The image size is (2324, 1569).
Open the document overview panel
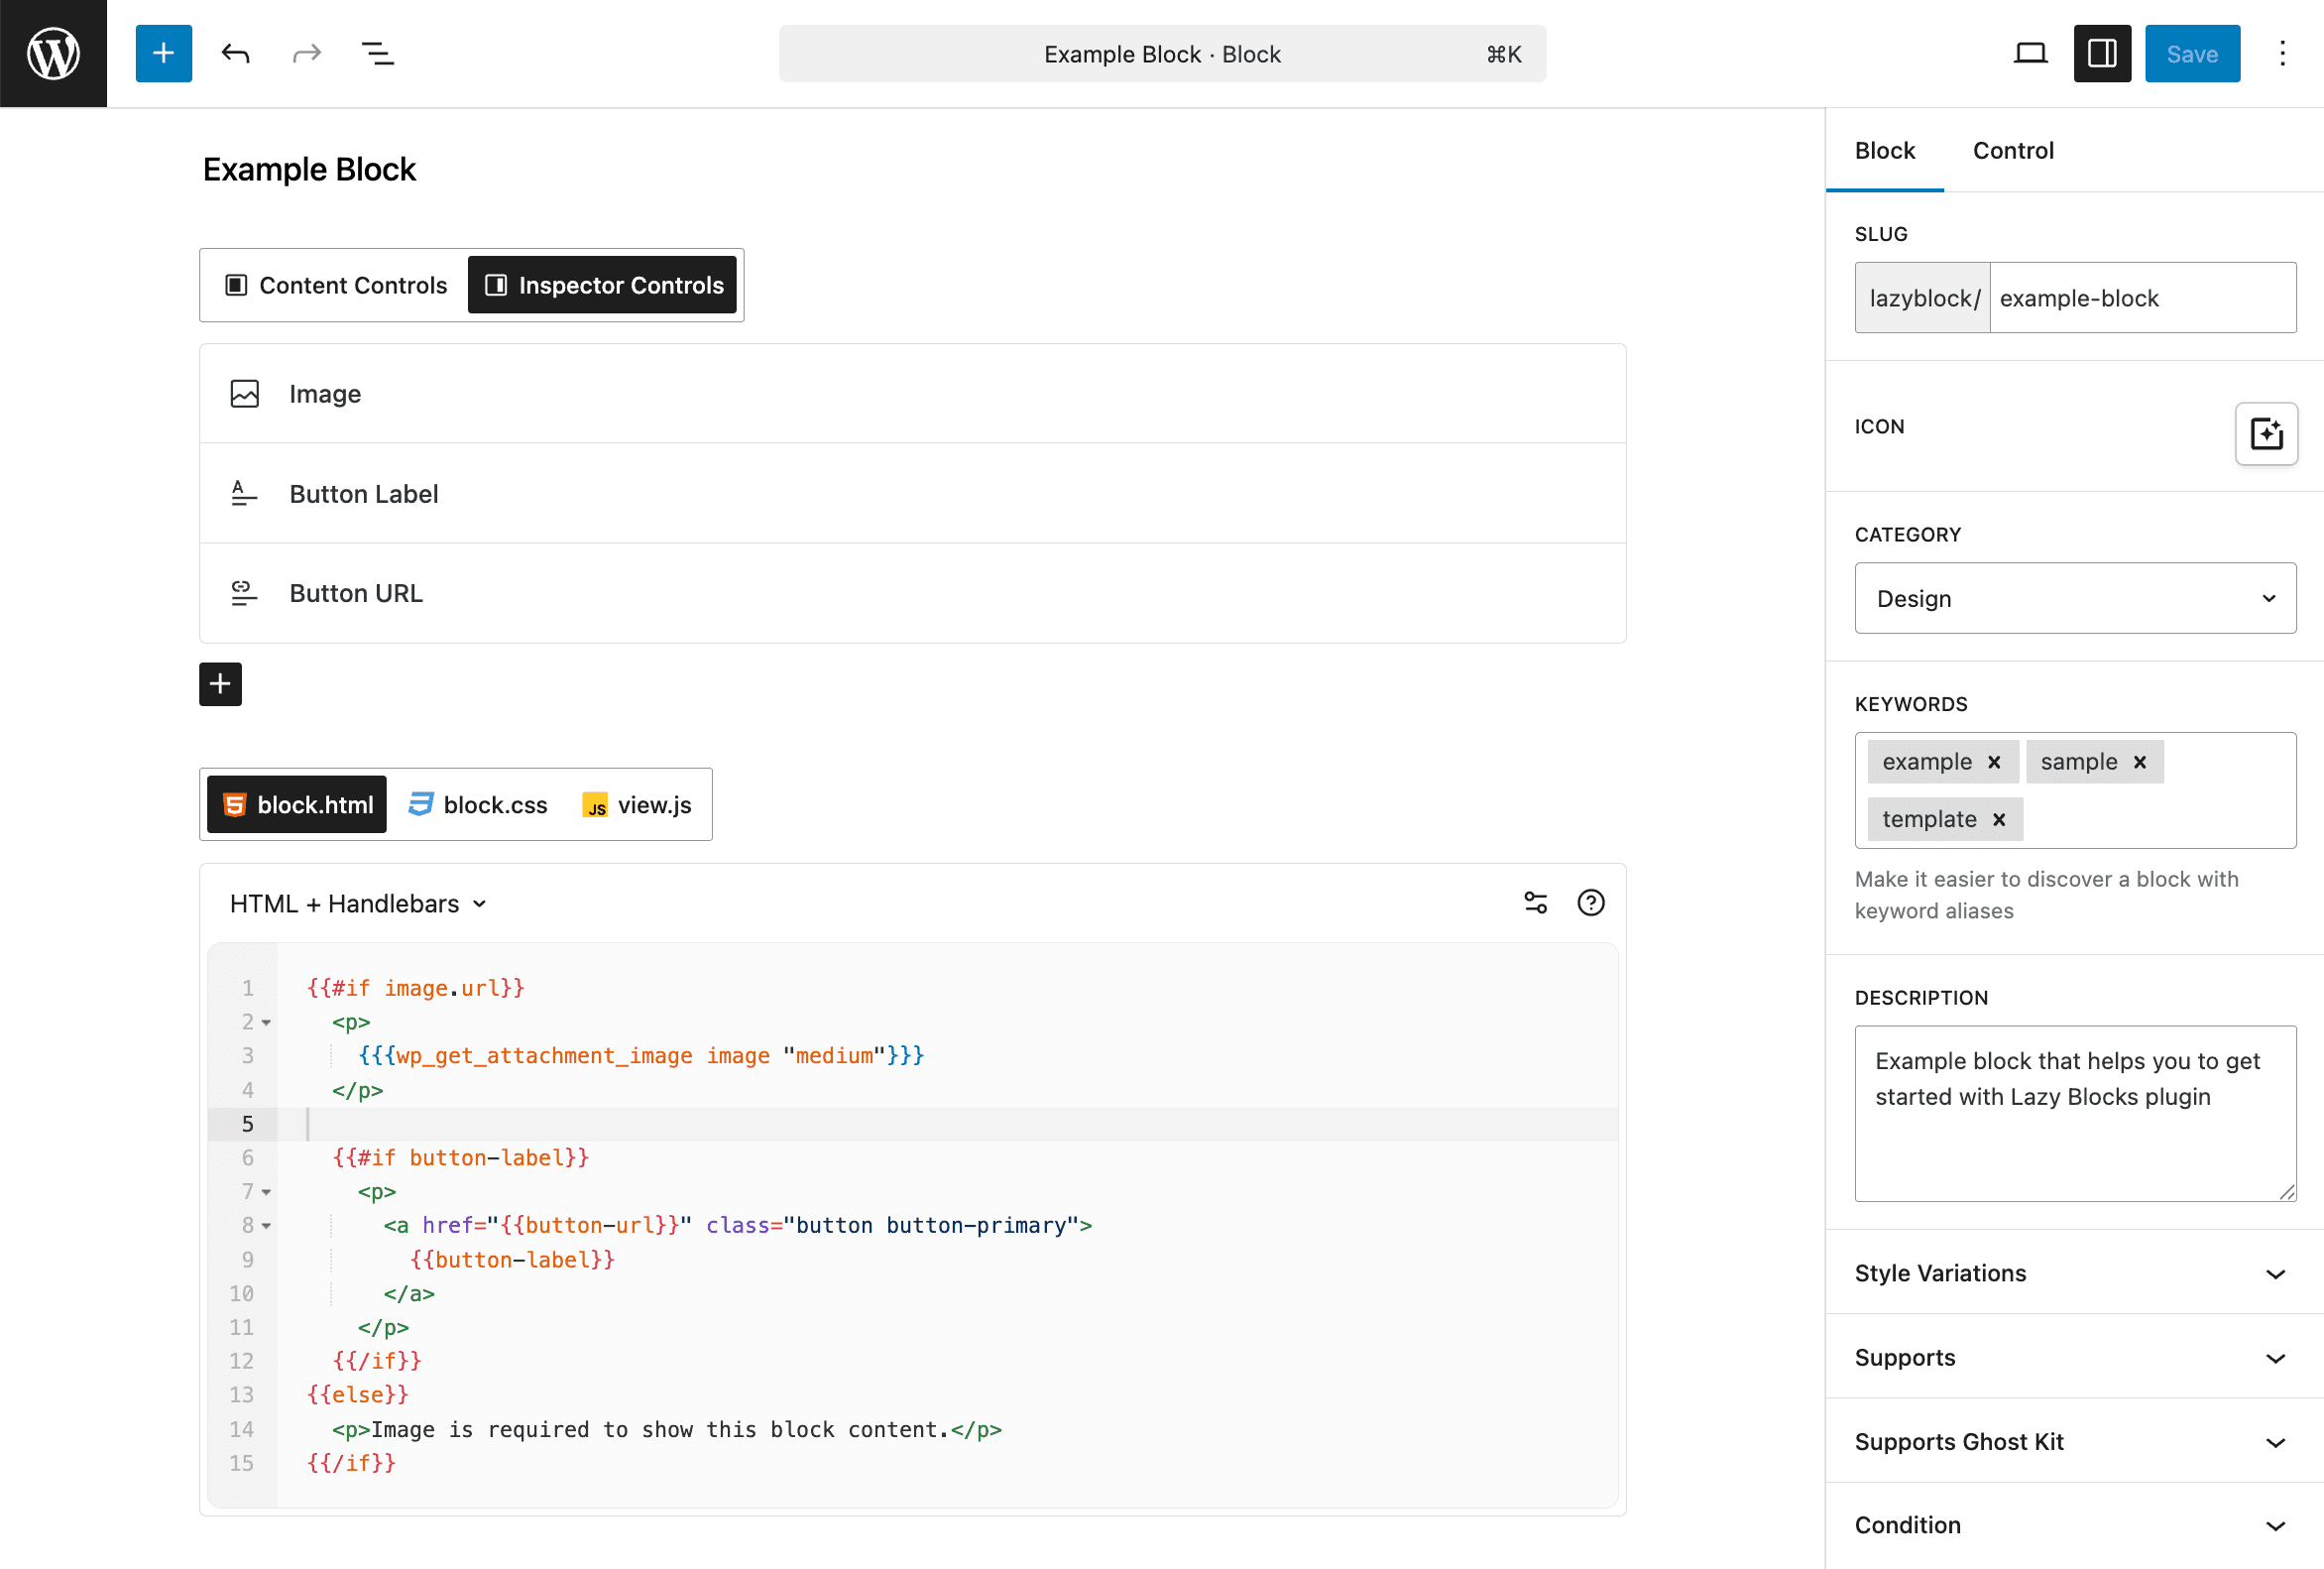coord(377,53)
